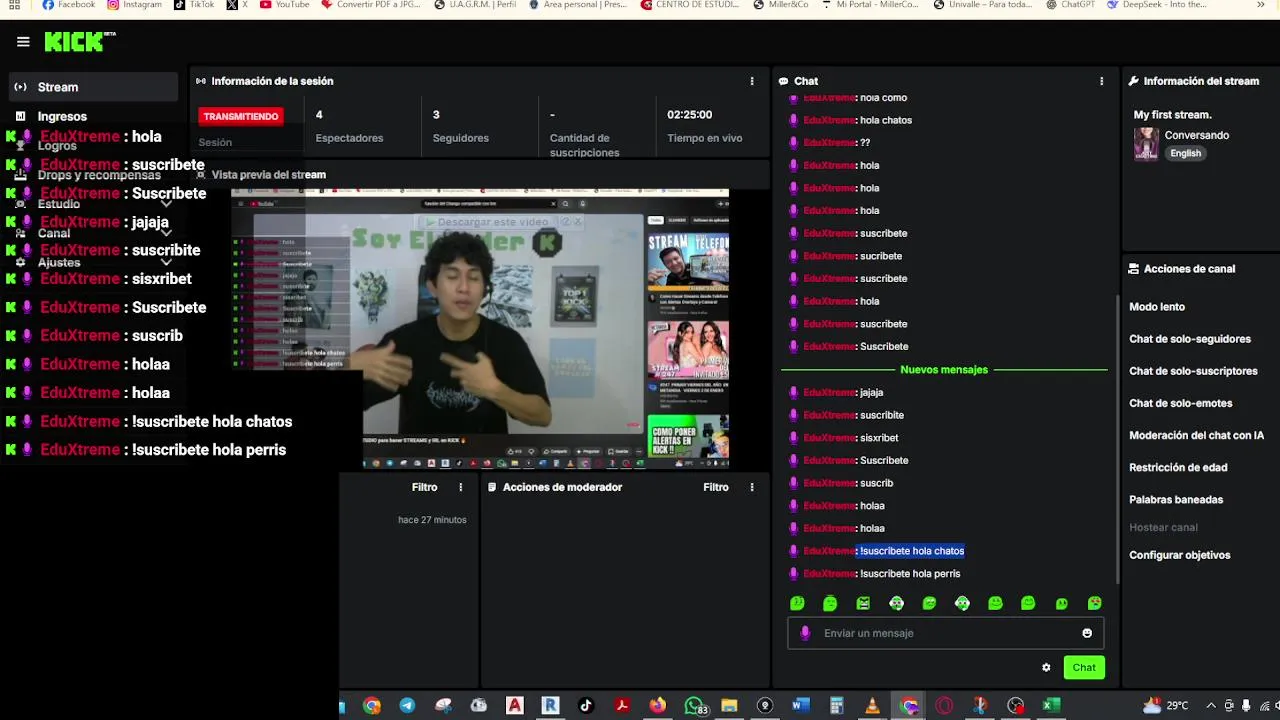The image size is (1280, 720).
Task: Open Configurar objetivos
Action: tap(1180, 555)
